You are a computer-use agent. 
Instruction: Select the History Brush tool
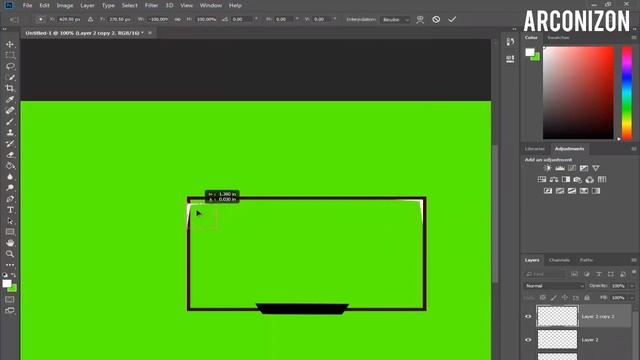(x=10, y=143)
